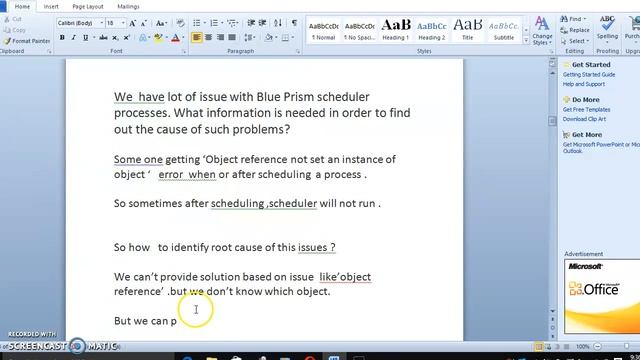640x360 pixels.
Task: Toggle strikethrough formatting
Action: pos(104,38)
